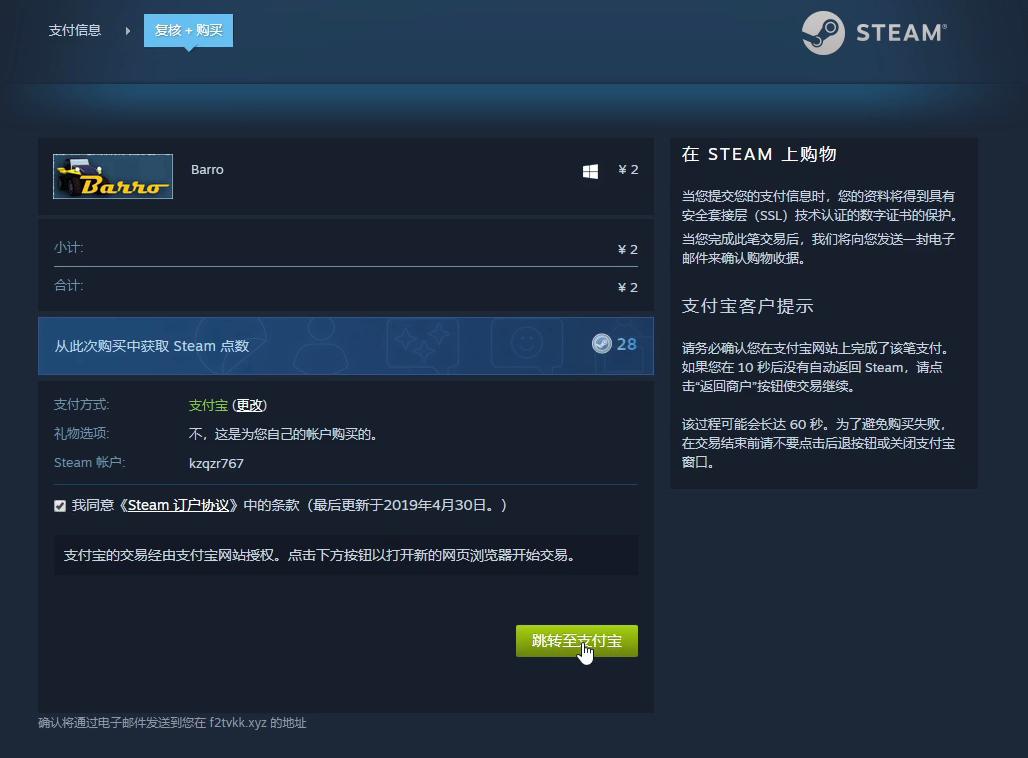The image size is (1028, 758).
Task: Click the Windows platform icon beside Barro
Action: click(x=590, y=170)
